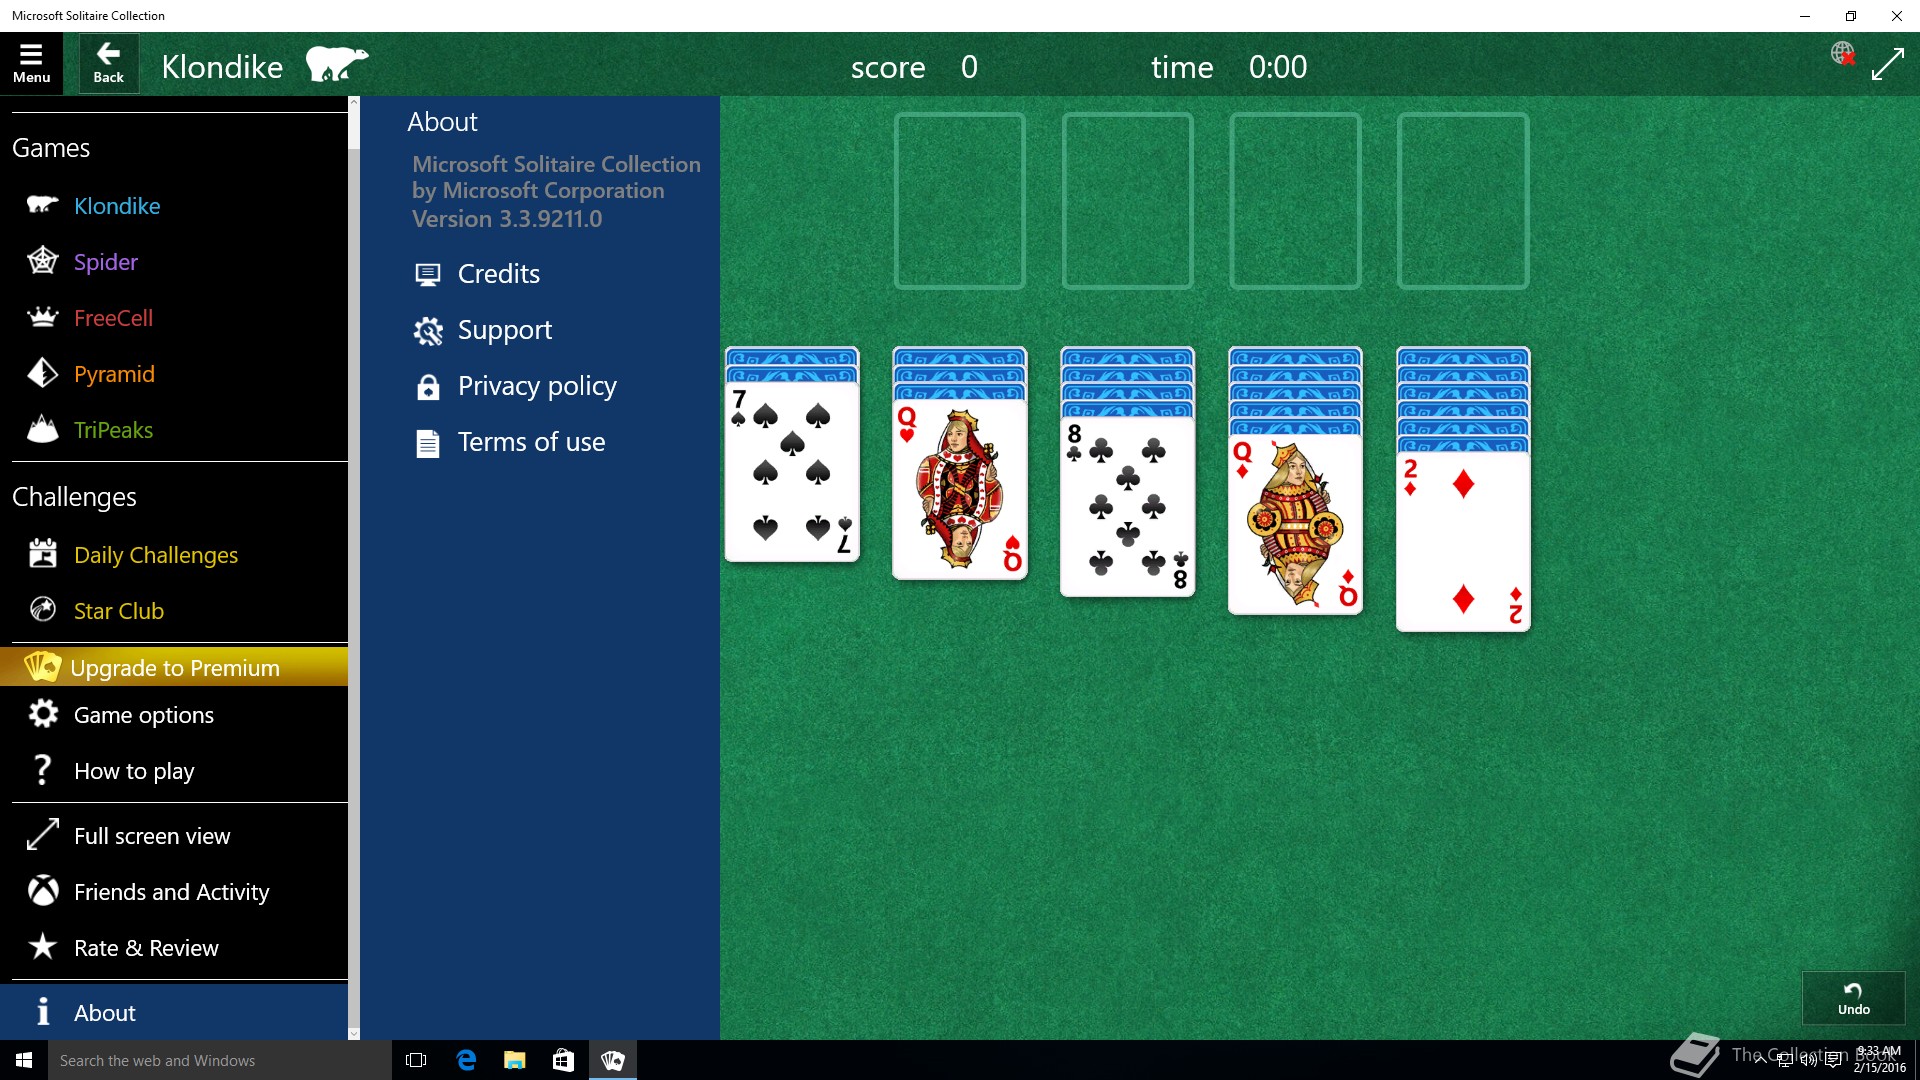The image size is (1920, 1080).
Task: Click the Game options gear icon
Action: pos(43,713)
